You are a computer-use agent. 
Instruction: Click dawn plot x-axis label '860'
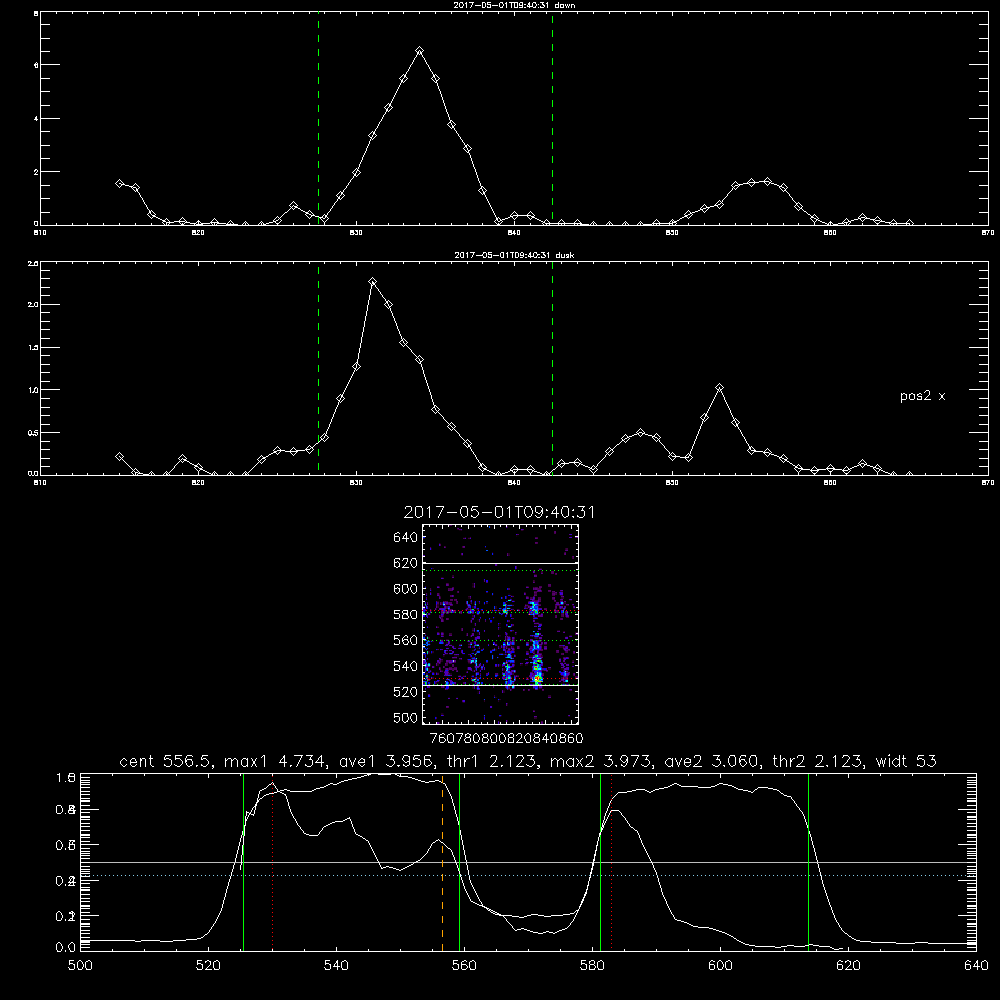(830, 233)
